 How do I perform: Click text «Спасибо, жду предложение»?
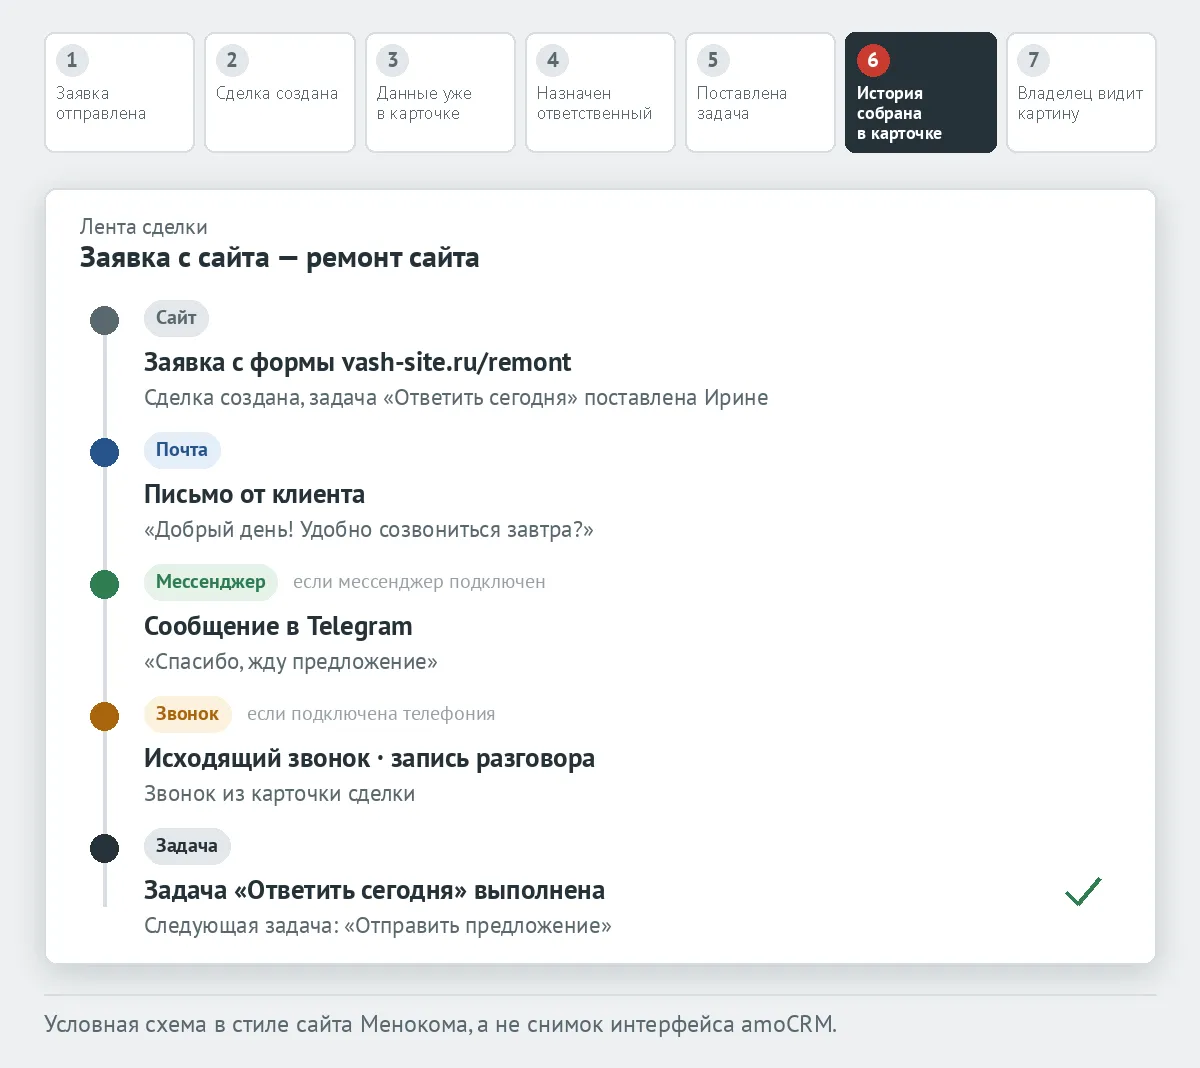[291, 662]
